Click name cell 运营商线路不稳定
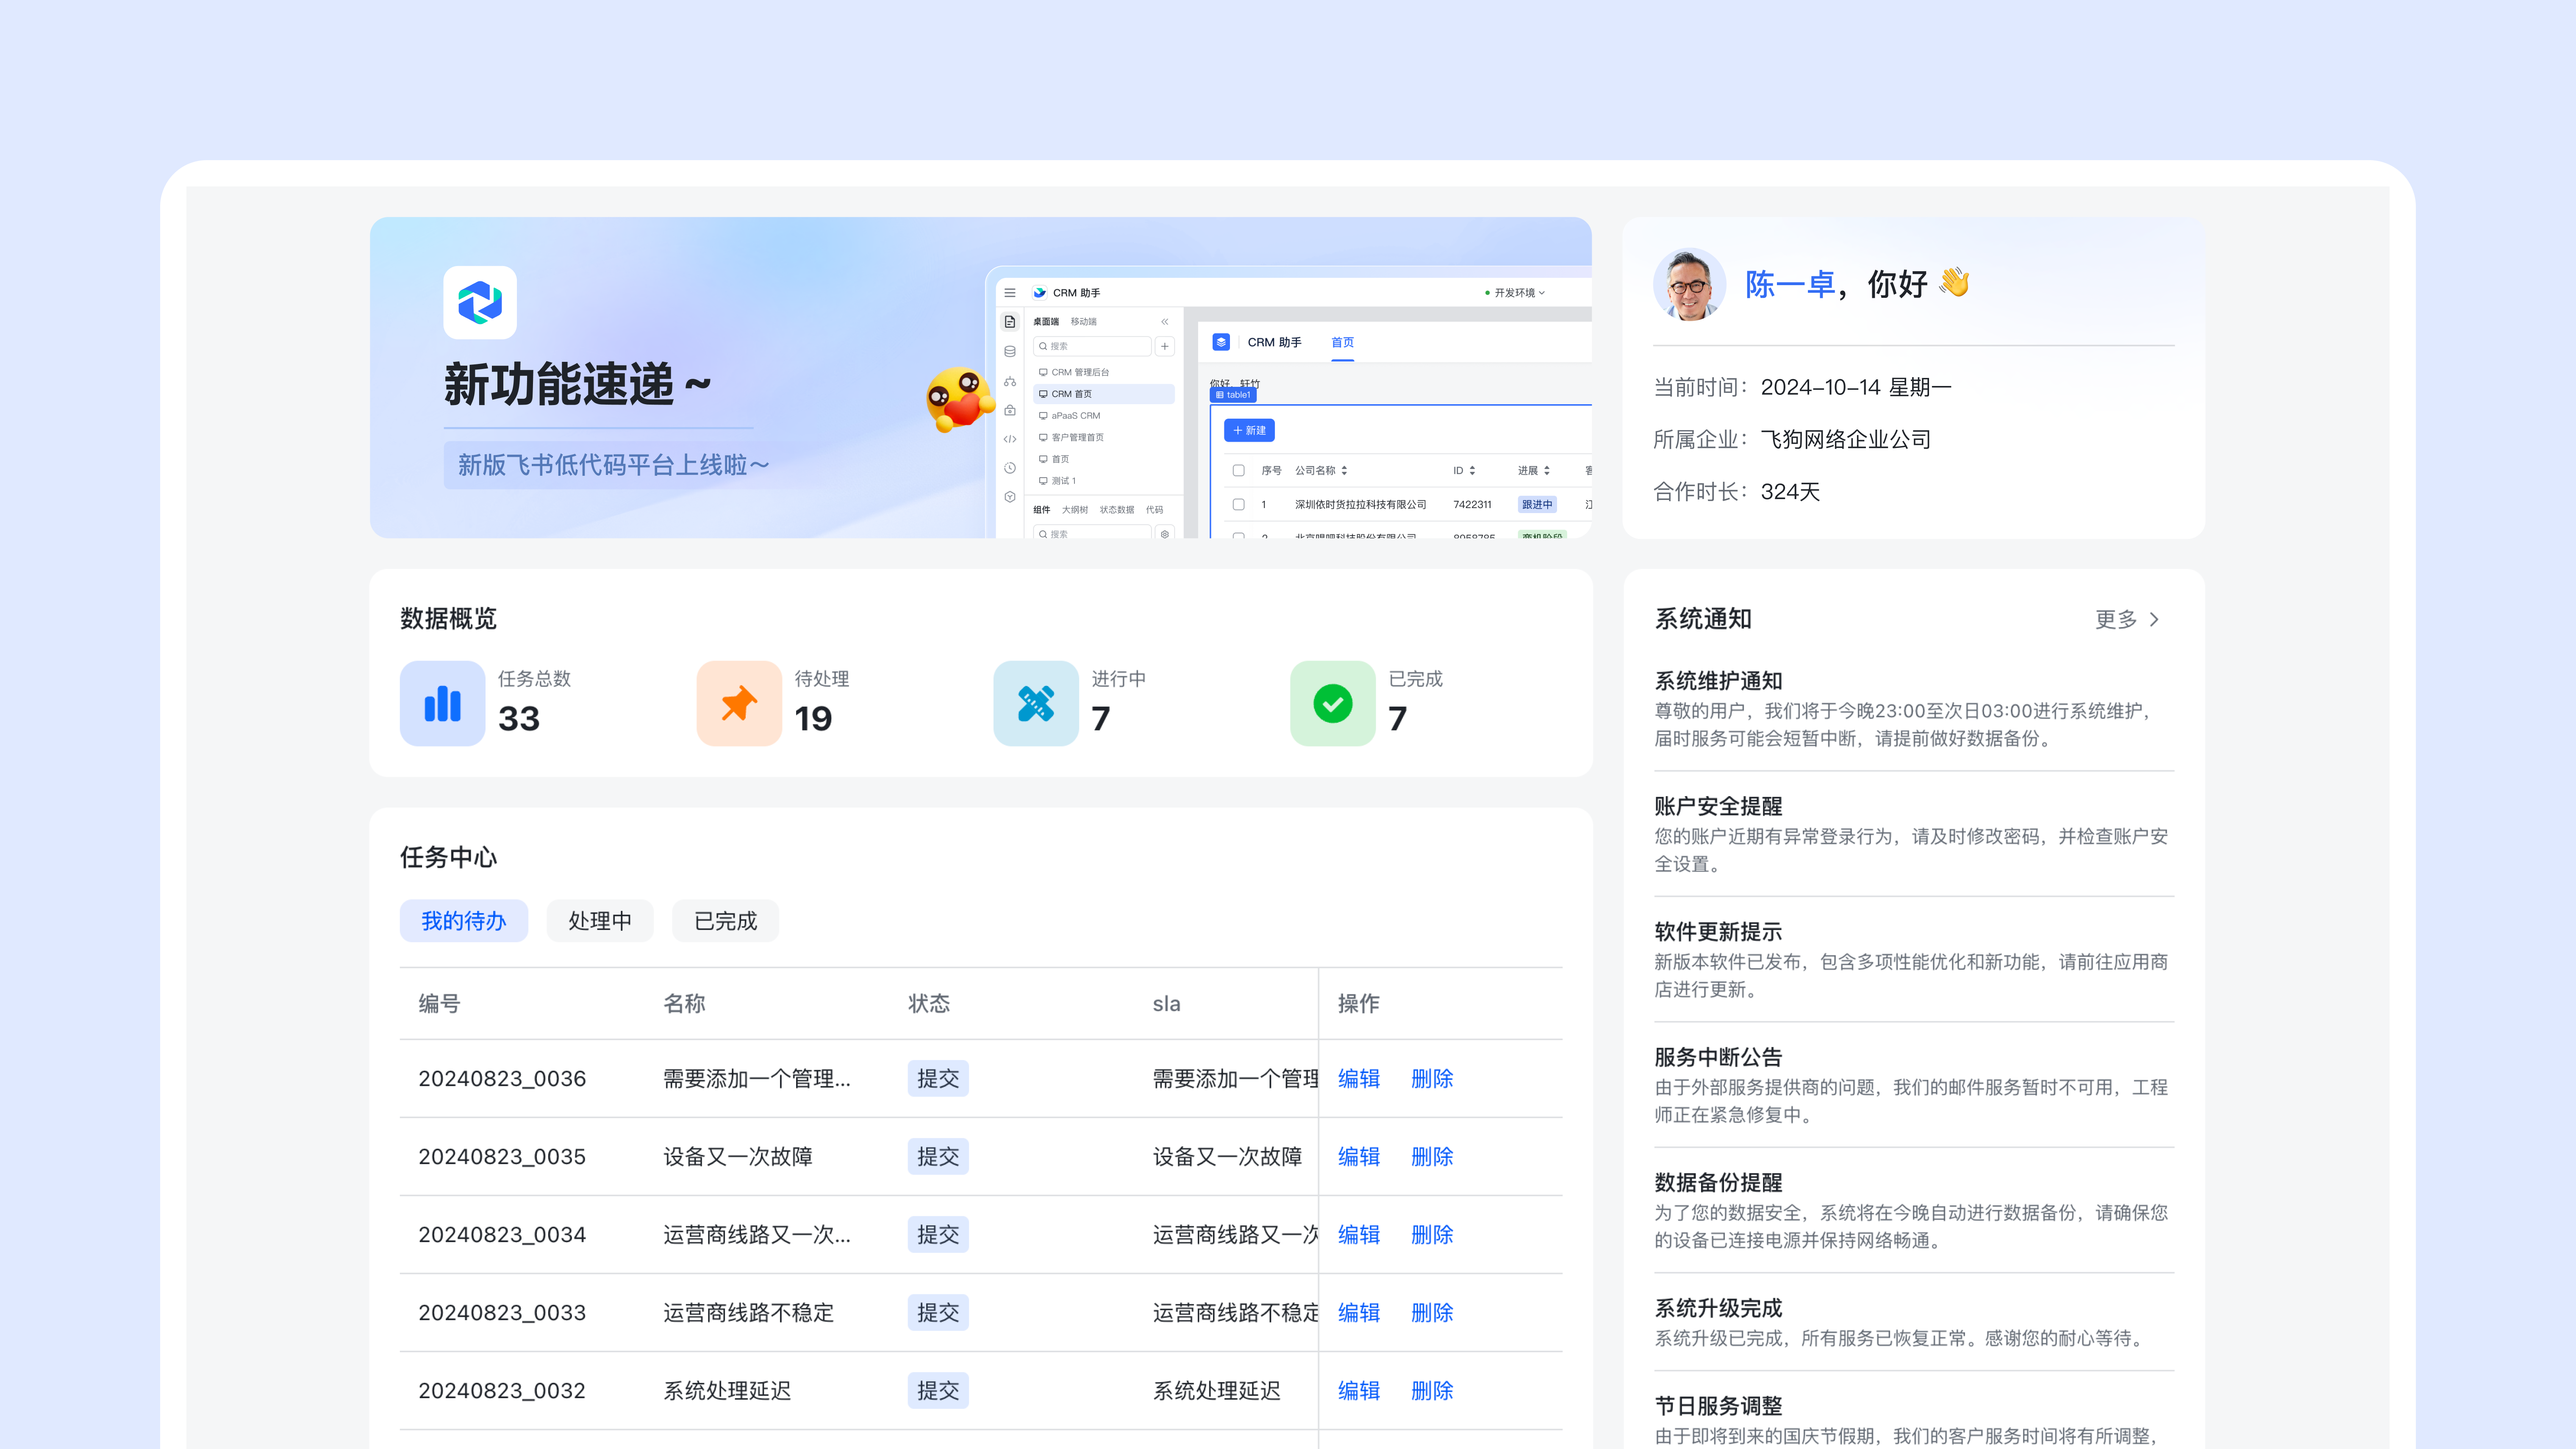2576x1449 pixels. pyautogui.click(x=748, y=1313)
